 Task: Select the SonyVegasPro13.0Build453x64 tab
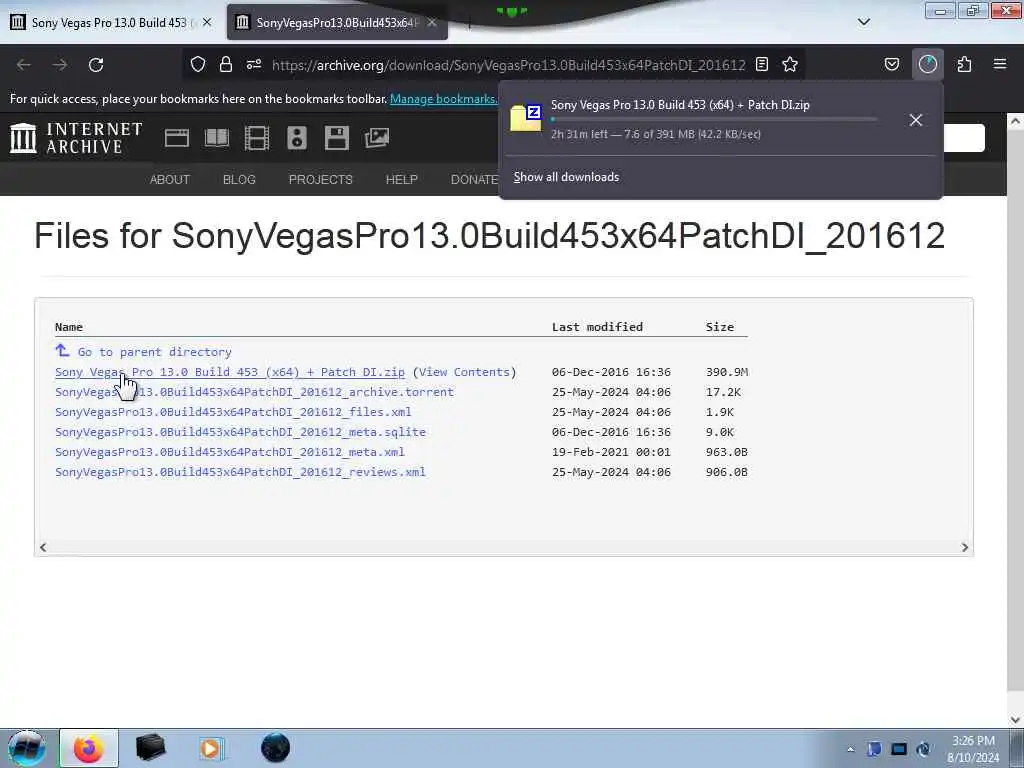(x=337, y=22)
